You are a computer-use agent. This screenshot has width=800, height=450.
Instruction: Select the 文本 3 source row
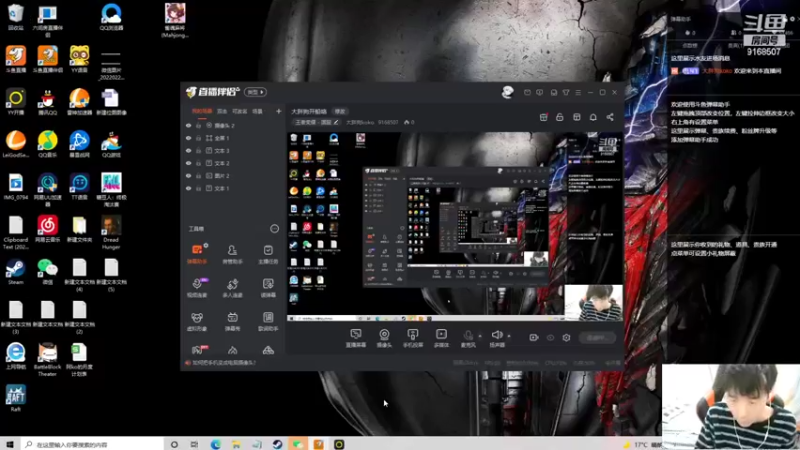point(234,151)
